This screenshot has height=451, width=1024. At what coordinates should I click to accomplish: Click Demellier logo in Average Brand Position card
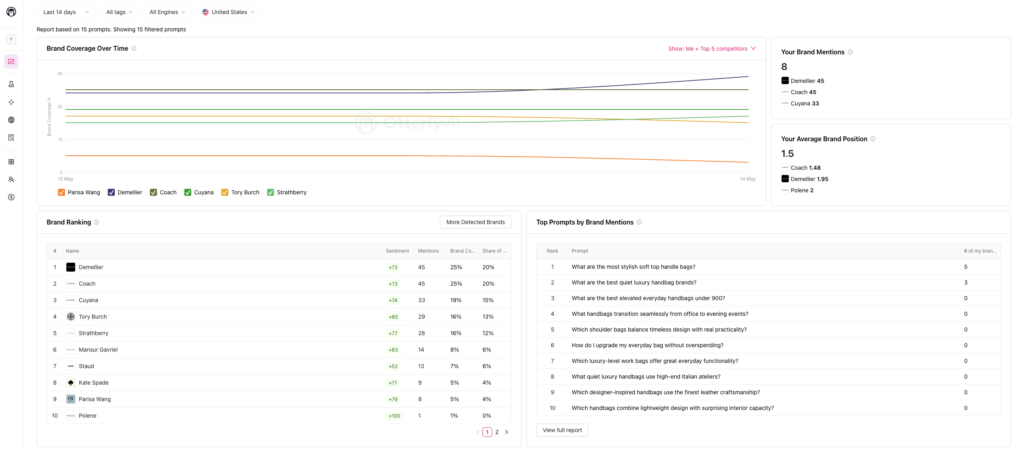point(785,179)
